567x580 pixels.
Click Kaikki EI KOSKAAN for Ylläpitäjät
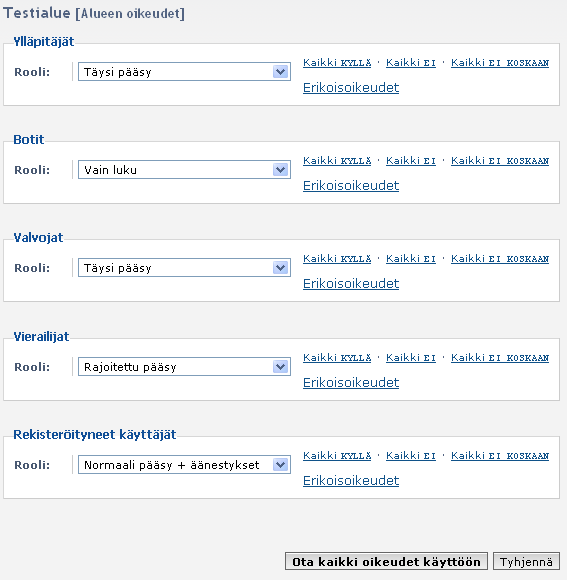pyautogui.click(x=500, y=63)
